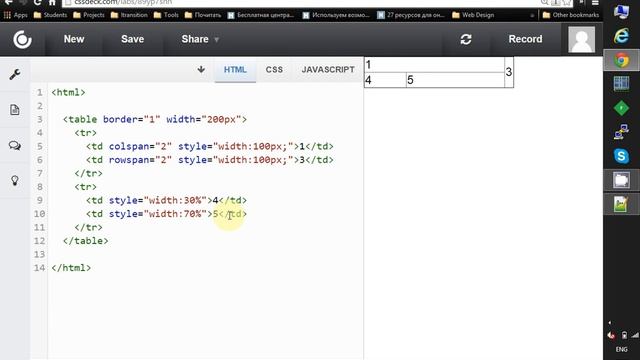This screenshot has width=640, height=360.
Task: Open the Itransition bookmark folder
Action: pos(129,15)
